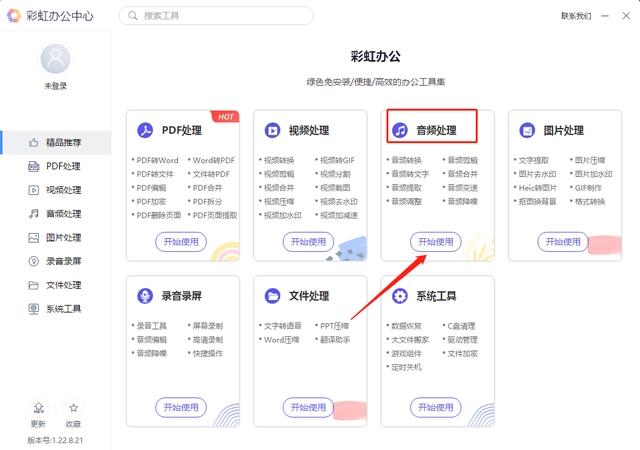Image resolution: width=640 pixels, height=450 pixels.
Task: Choose the PDF编辑 entry
Action: click(x=151, y=188)
